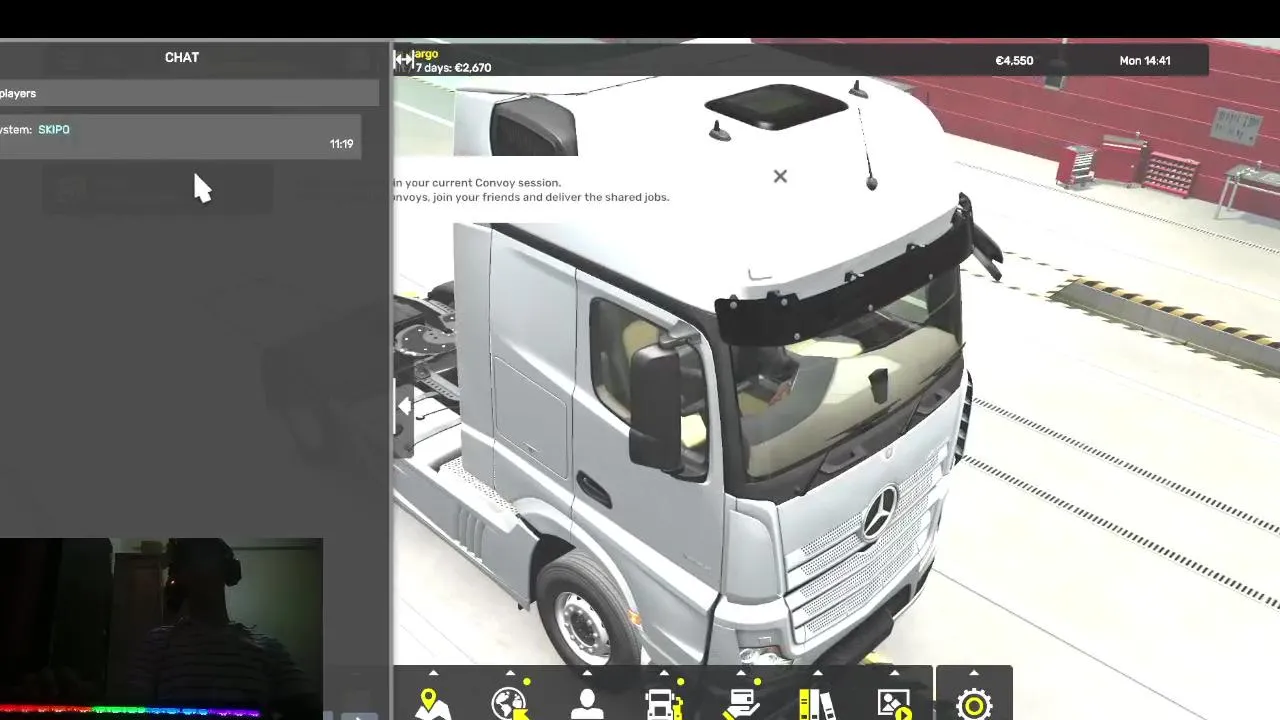Open the gear settings icon

tap(974, 705)
